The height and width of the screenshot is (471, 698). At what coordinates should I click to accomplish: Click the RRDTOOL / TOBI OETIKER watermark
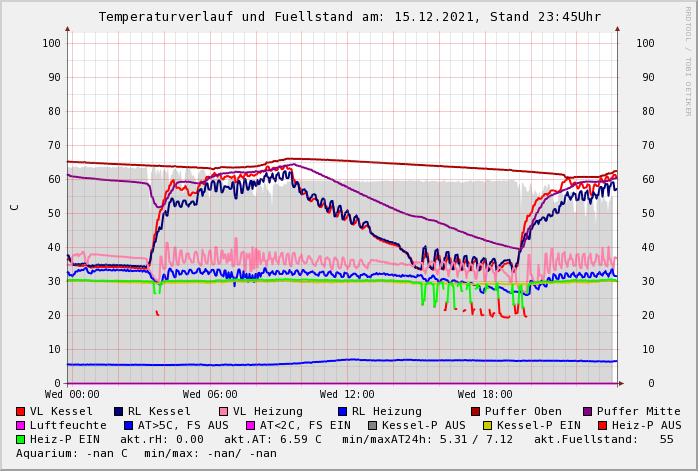[688, 60]
